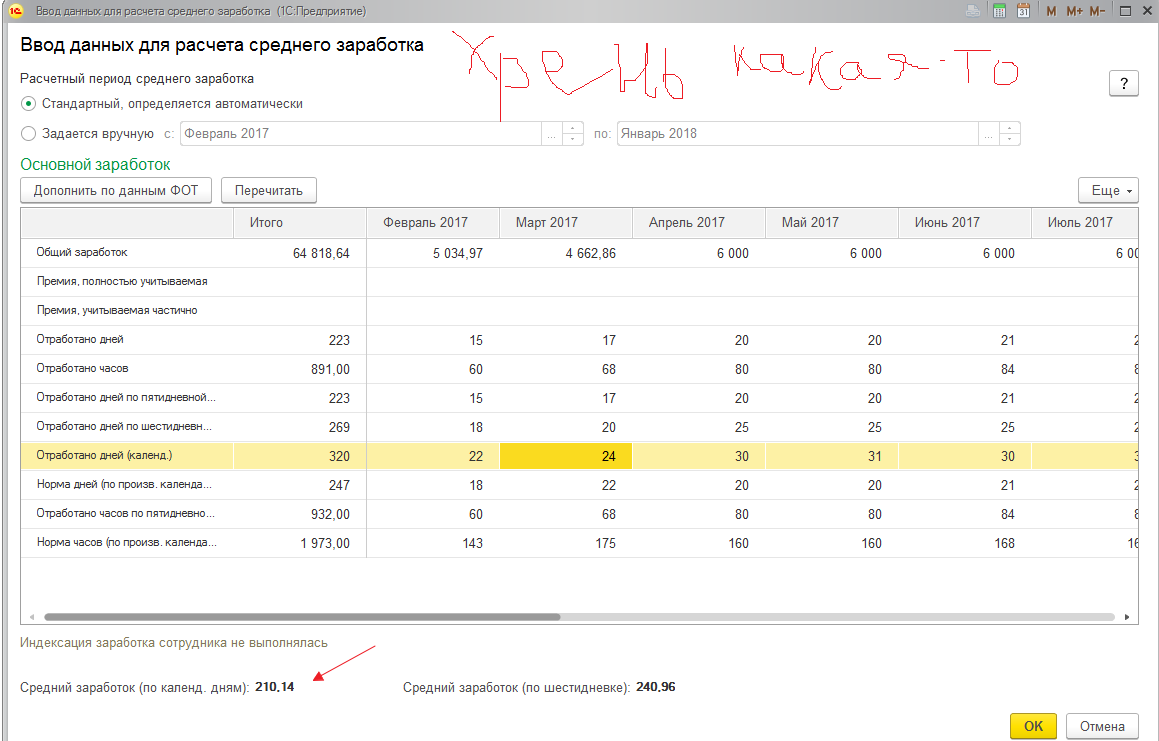
Task: Click the 'Дополнить по данным ФОТ' button
Action: (116, 190)
